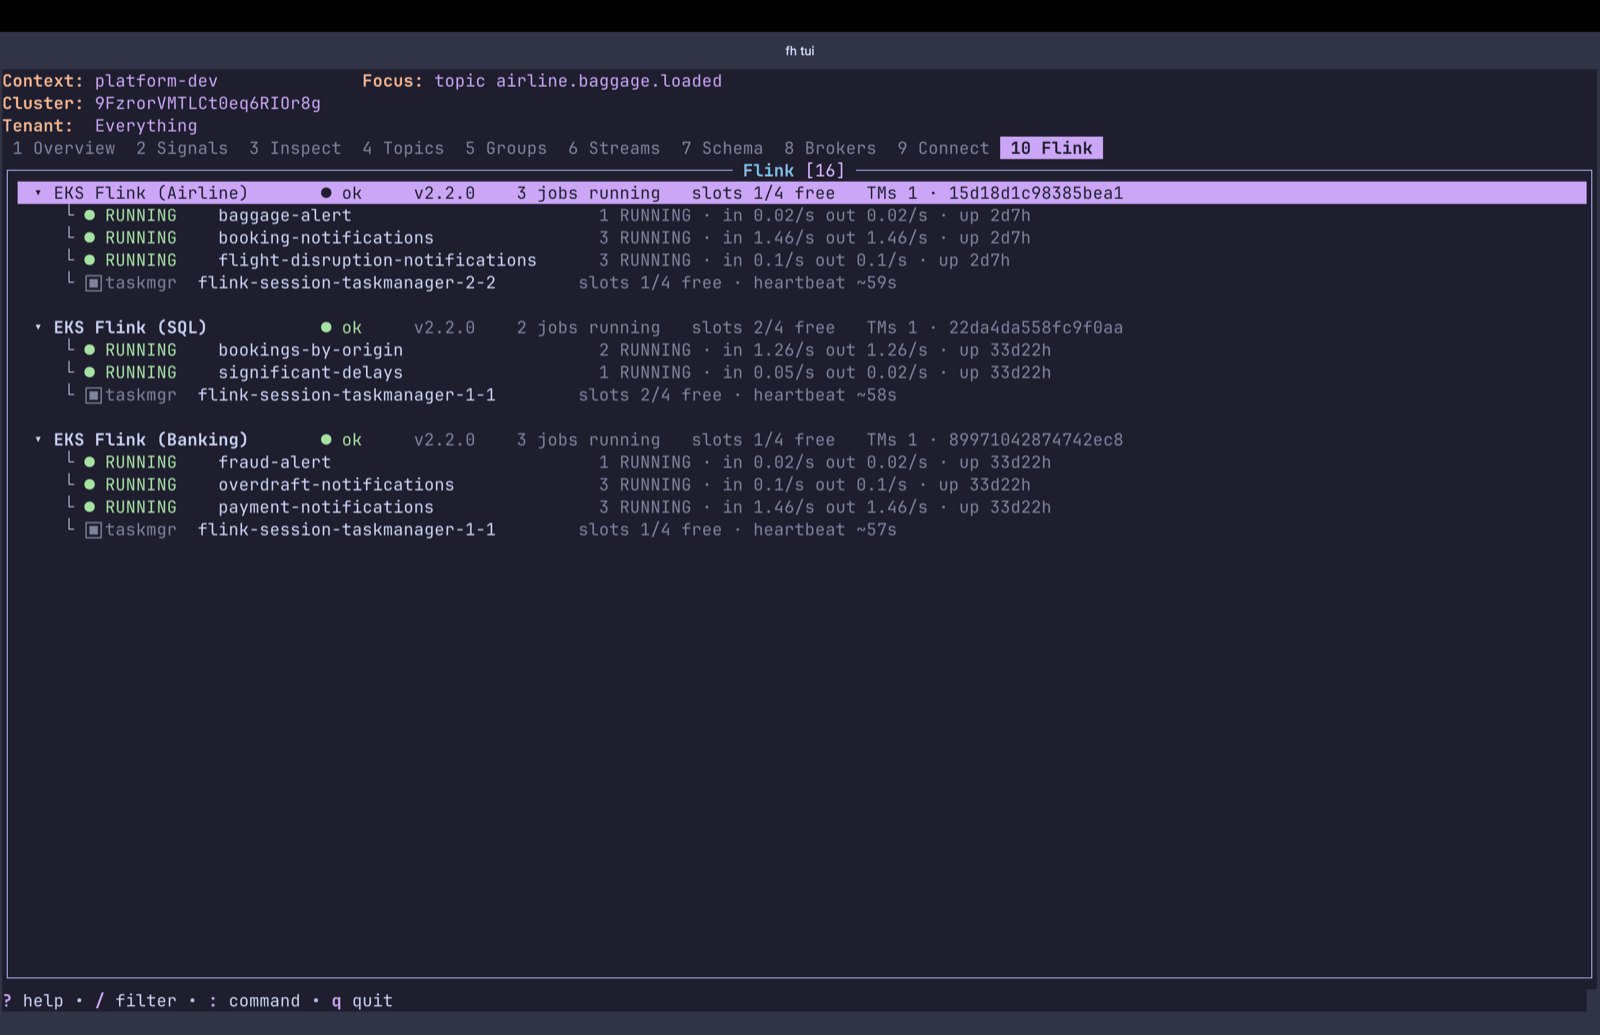The image size is (1600, 1035).
Task: Select the 4 Topics tab
Action: tap(403, 148)
